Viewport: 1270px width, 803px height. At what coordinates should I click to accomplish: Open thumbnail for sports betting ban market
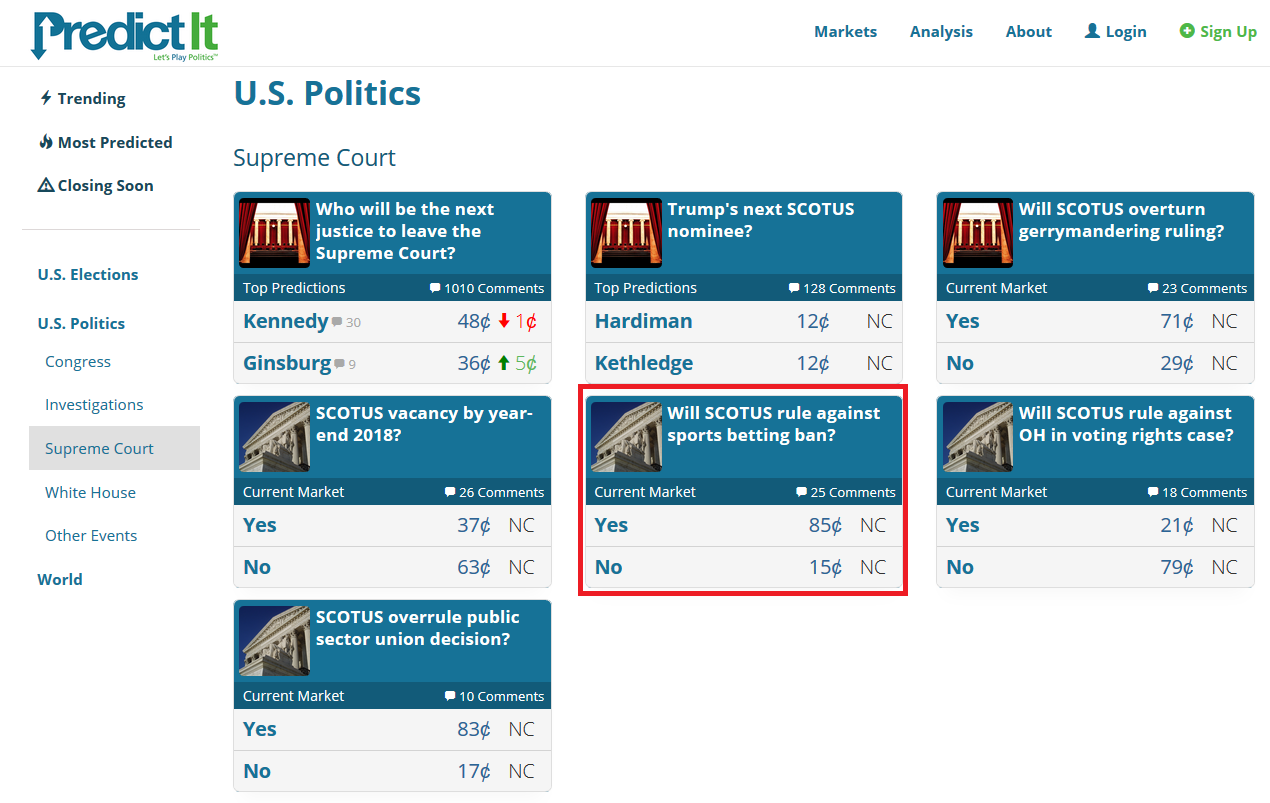point(626,437)
